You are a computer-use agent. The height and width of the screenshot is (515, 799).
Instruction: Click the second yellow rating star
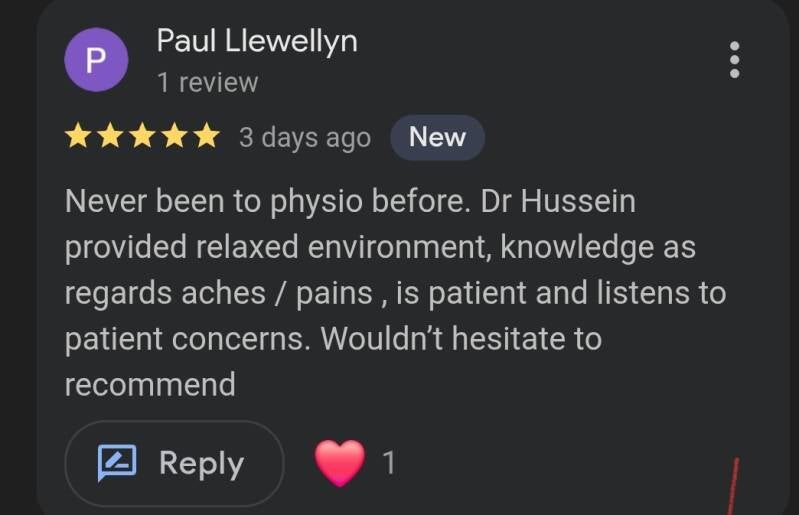110,137
